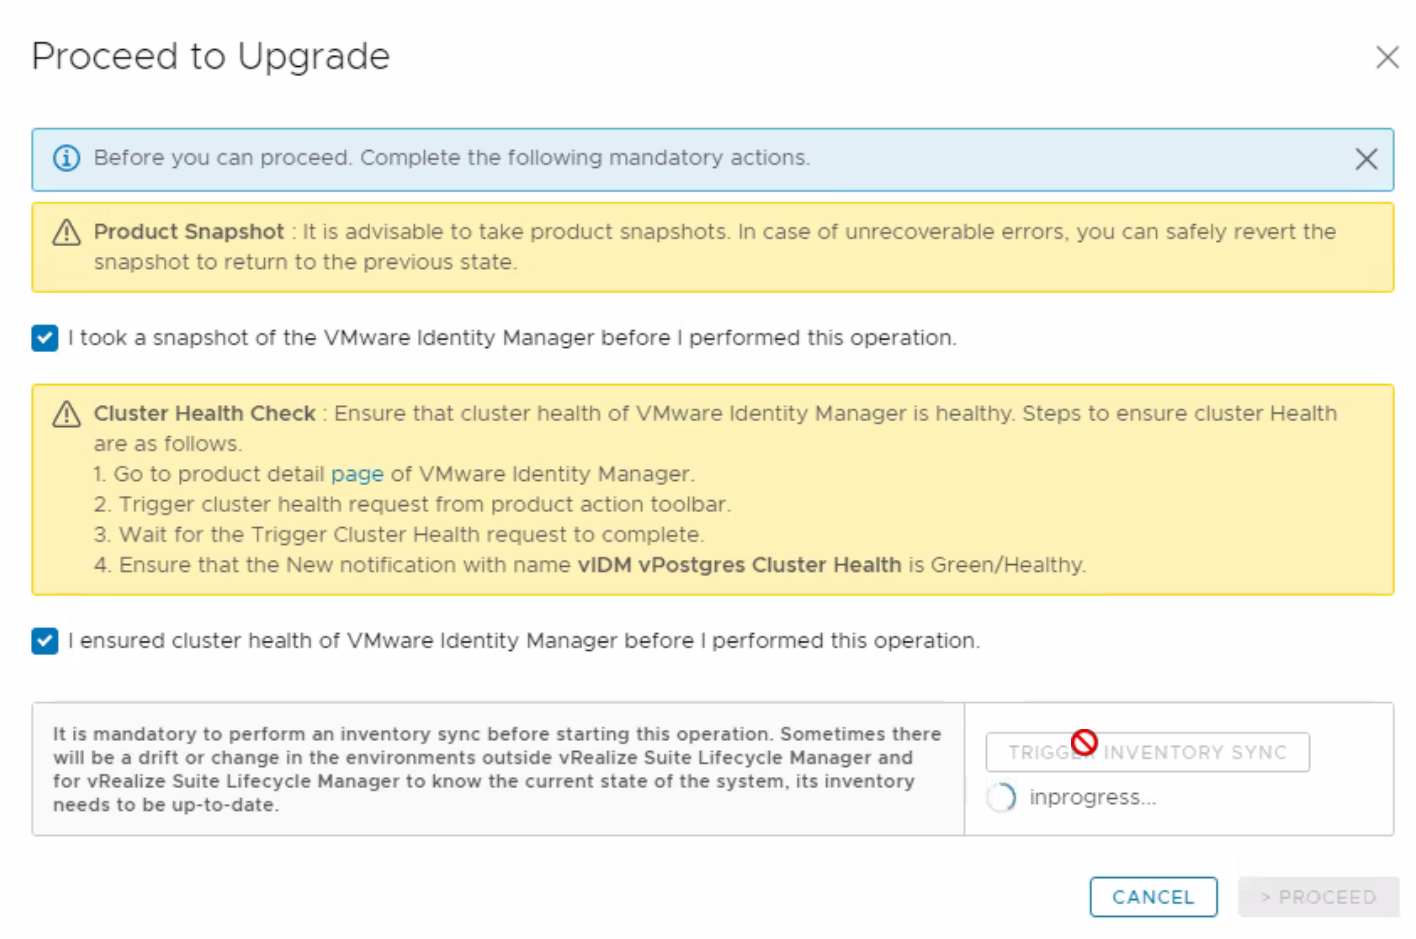Click the Proceed button
Viewport: 1416px width, 939px height.
[x=1318, y=897]
